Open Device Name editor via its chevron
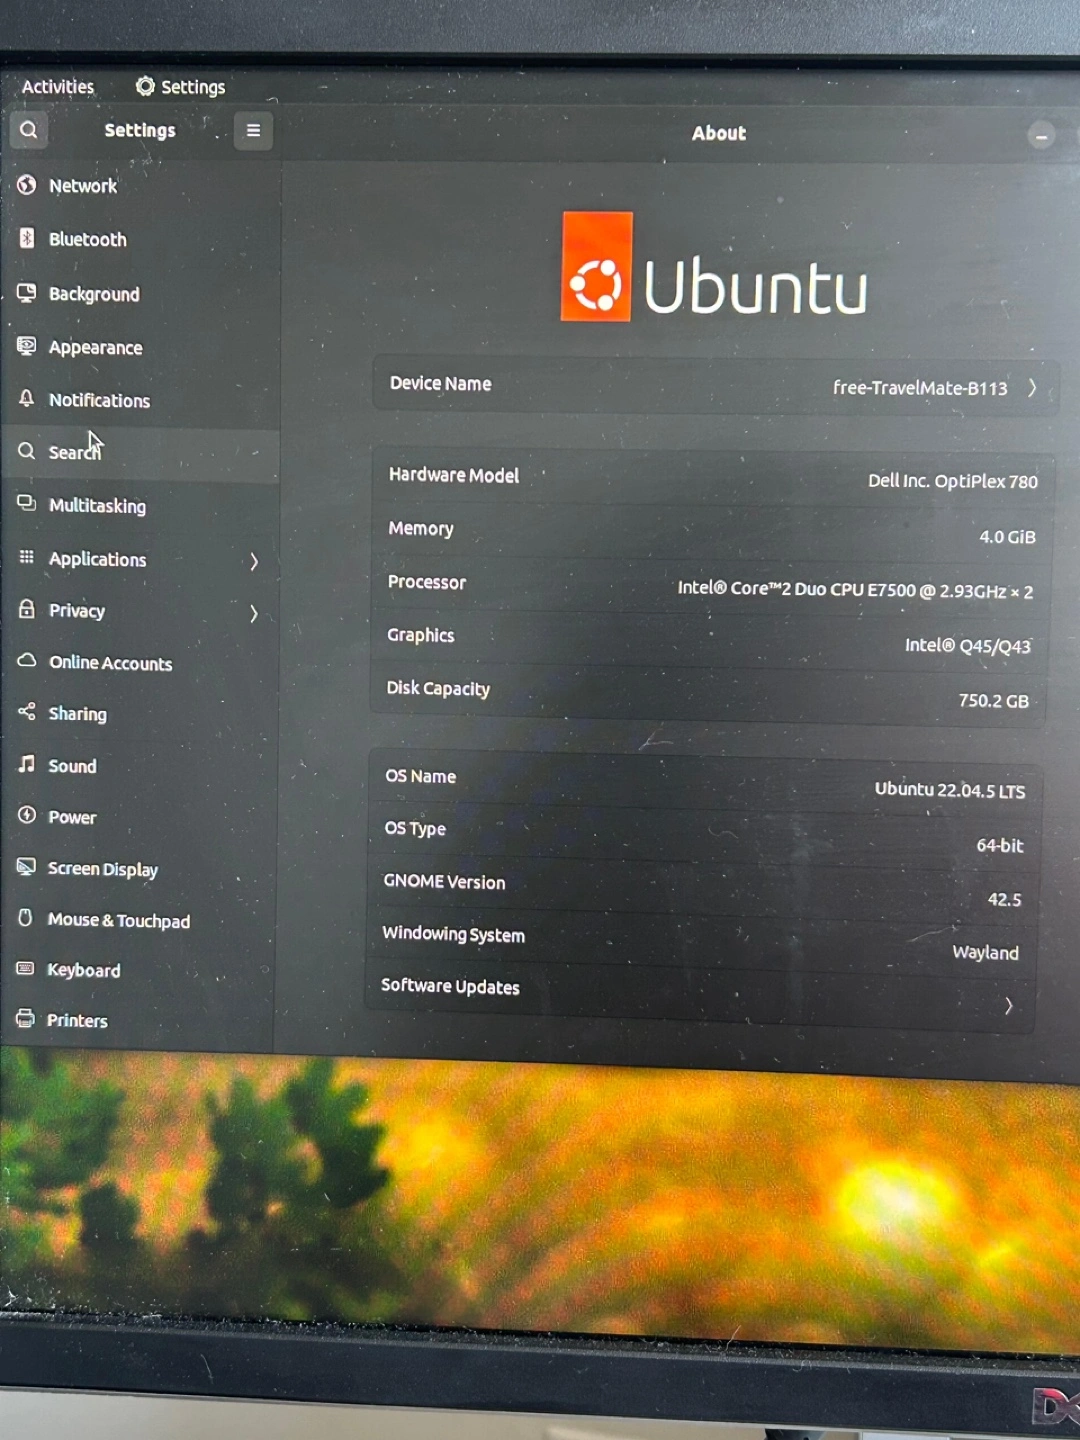This screenshot has width=1080, height=1440. [1032, 388]
